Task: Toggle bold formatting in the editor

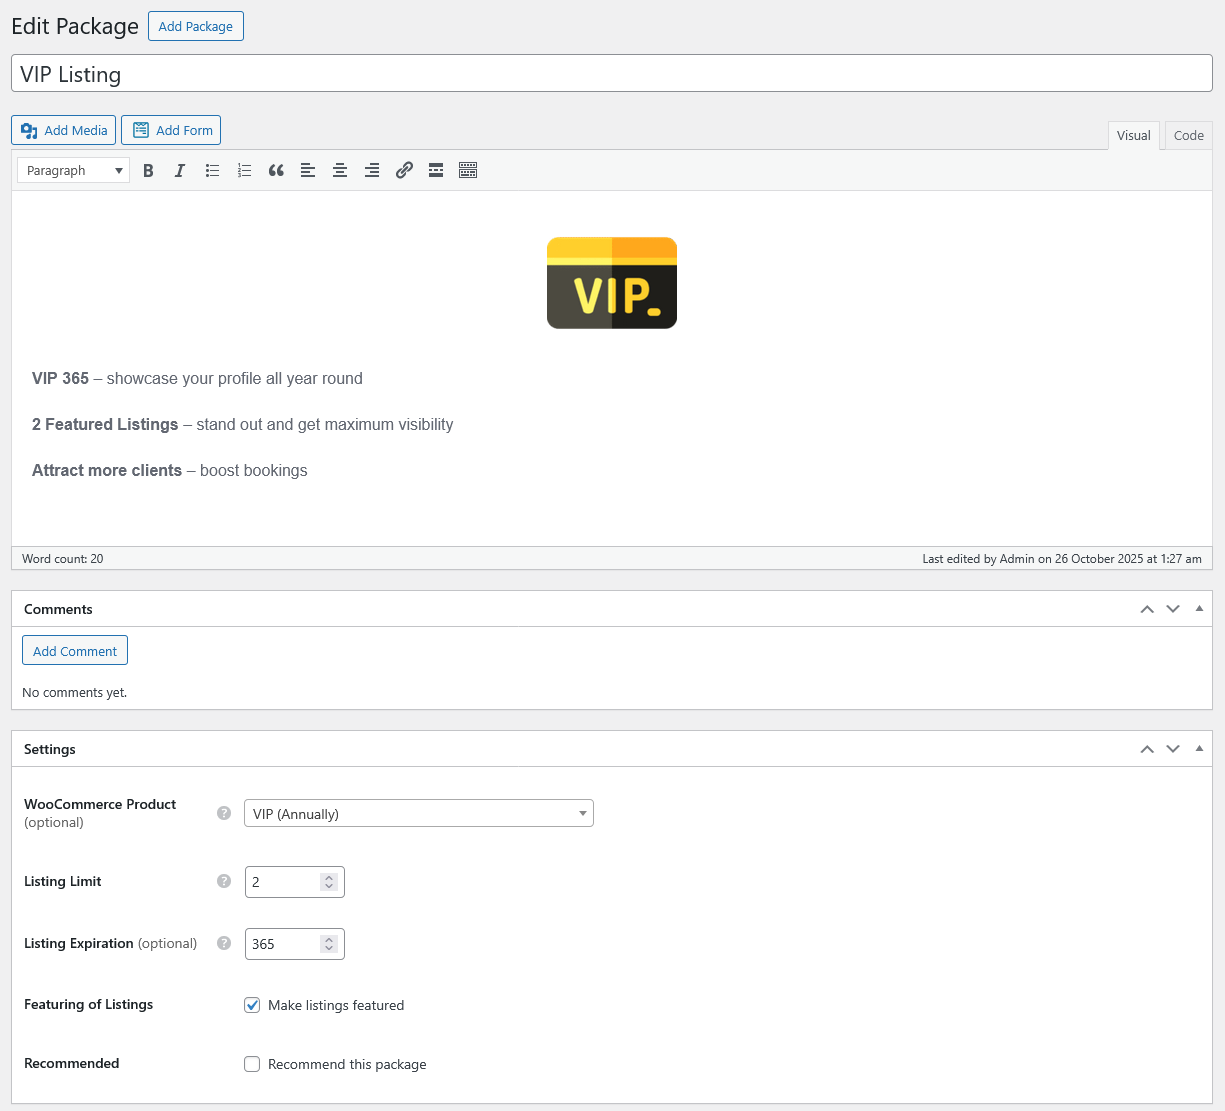Action: tap(148, 171)
